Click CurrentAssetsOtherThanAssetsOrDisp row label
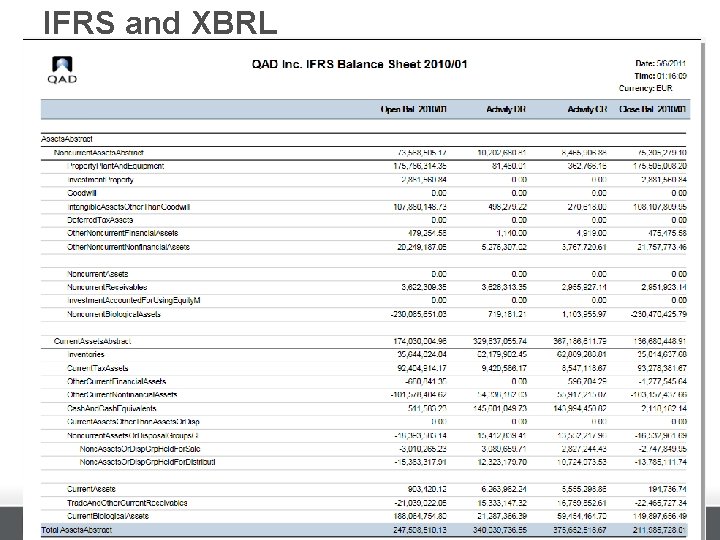 133,422
